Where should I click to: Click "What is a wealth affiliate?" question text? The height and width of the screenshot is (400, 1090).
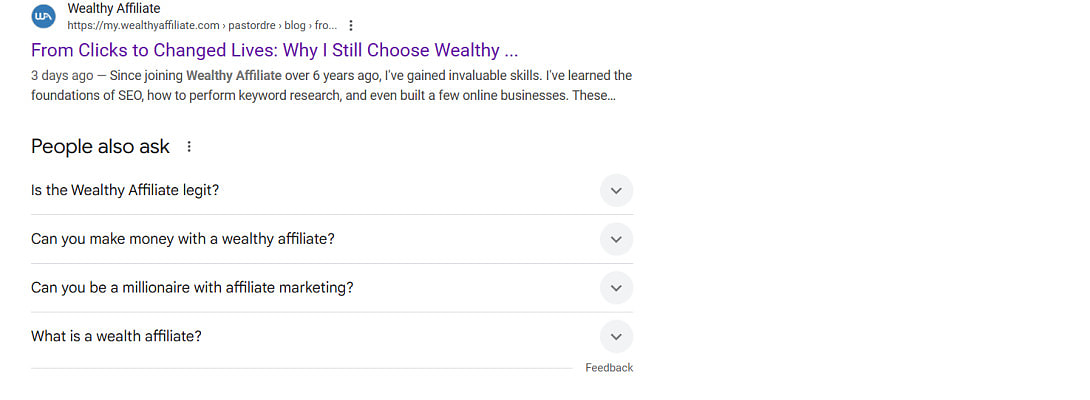point(116,337)
